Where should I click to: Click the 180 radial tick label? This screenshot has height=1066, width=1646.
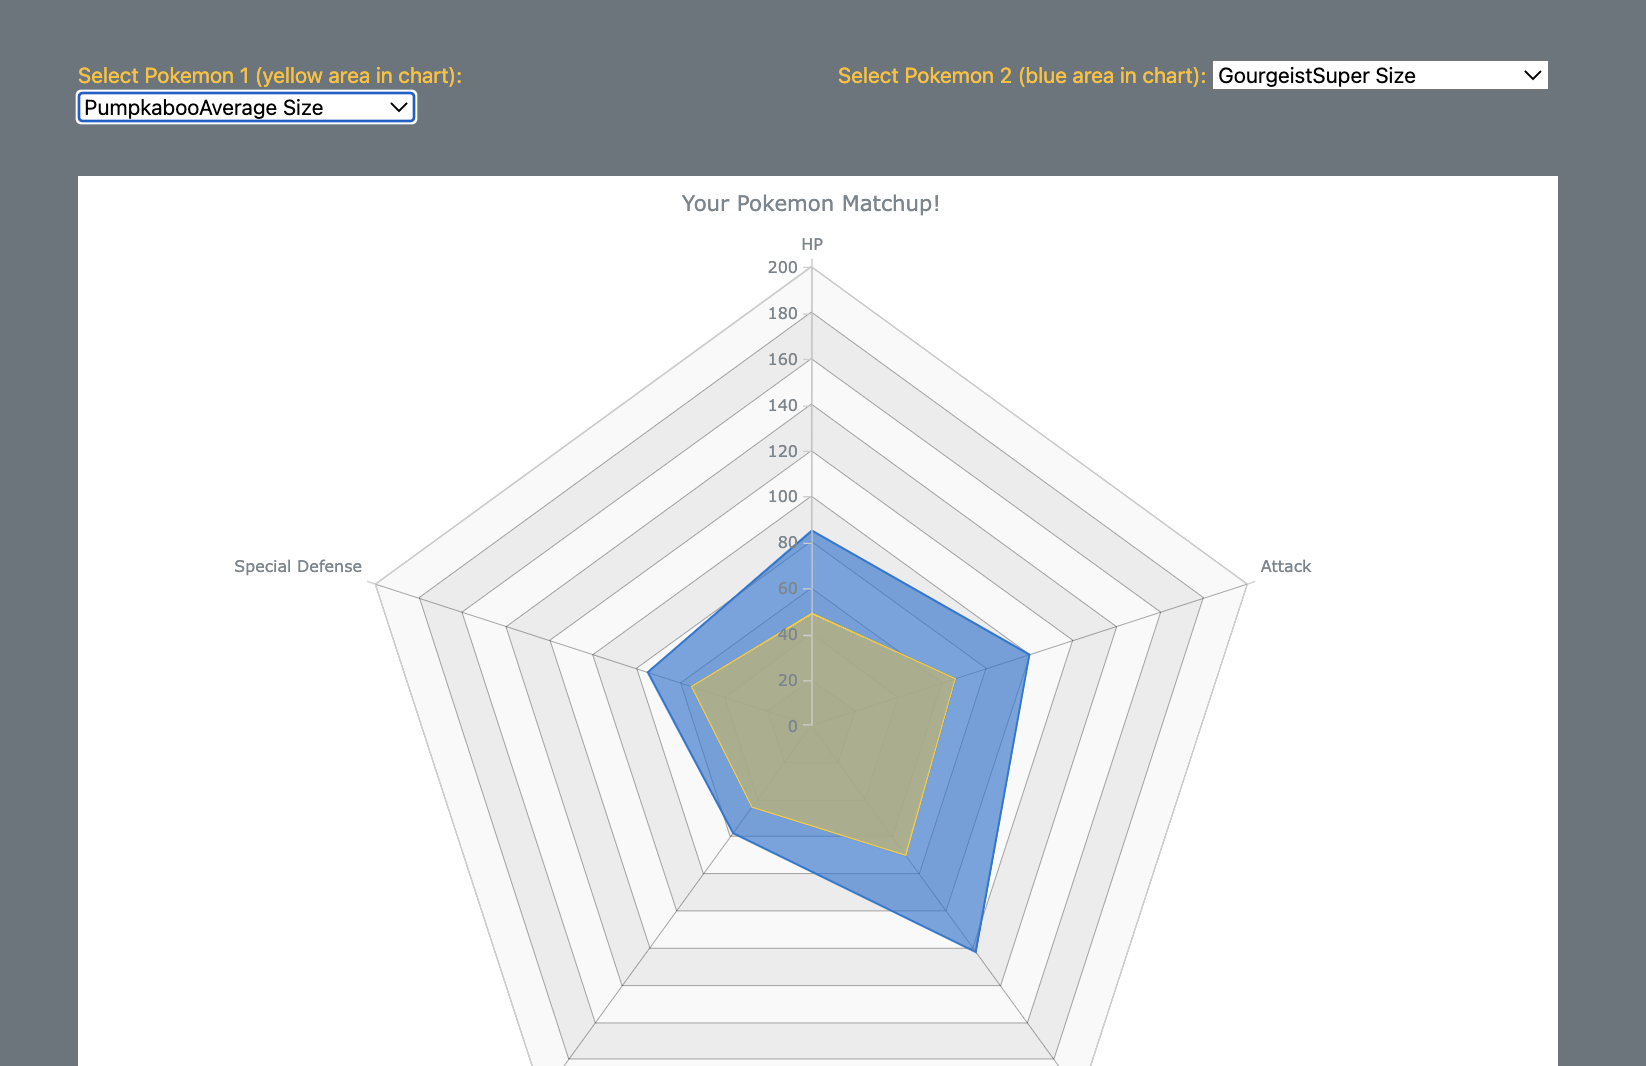click(782, 314)
